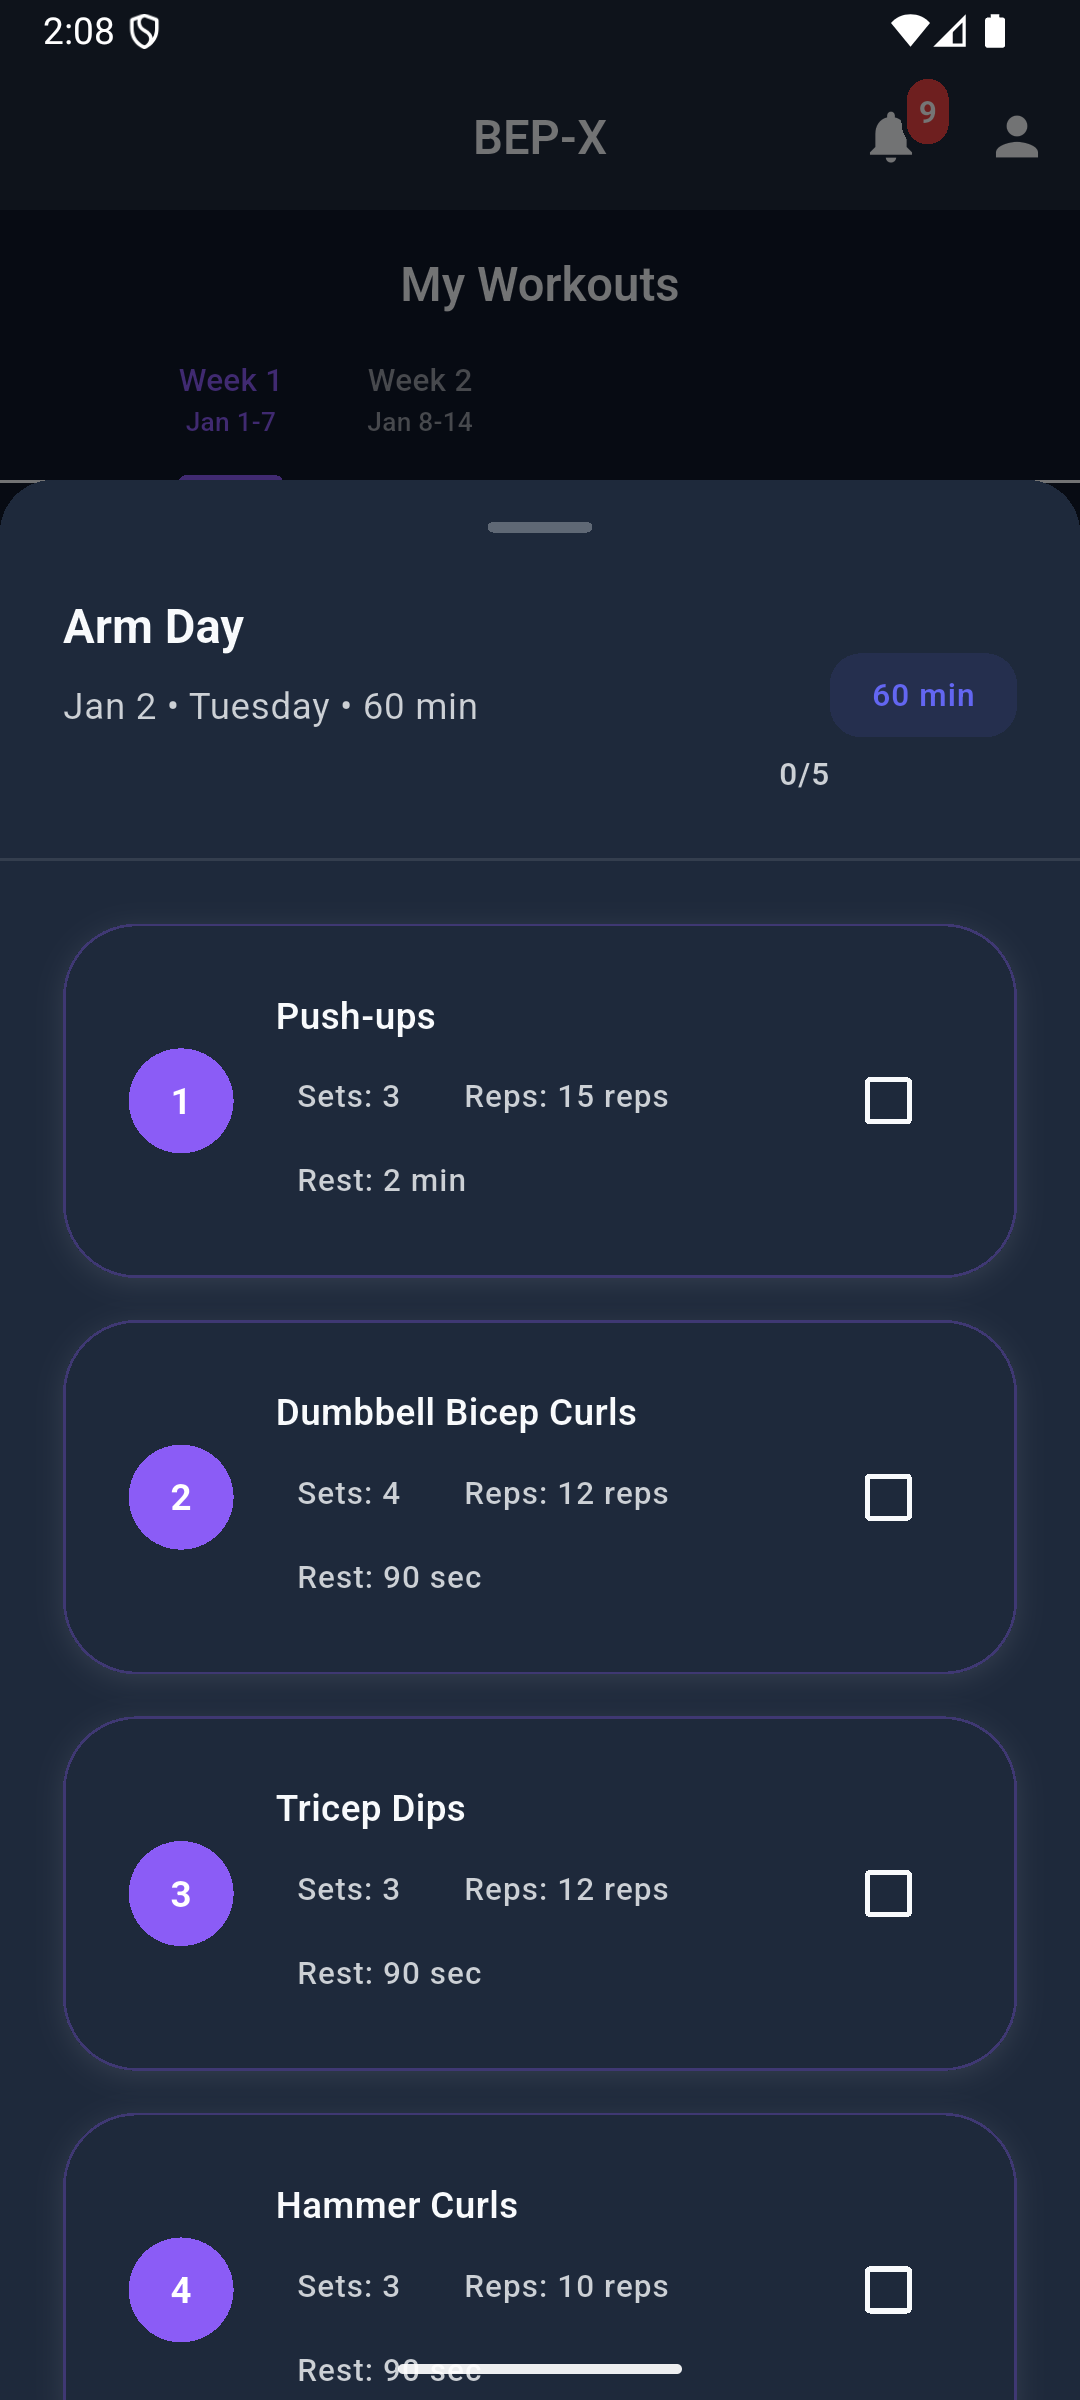Screen dimensions: 1080x2400
Task: Tap the 0/5 progress indicator
Action: coord(804,774)
